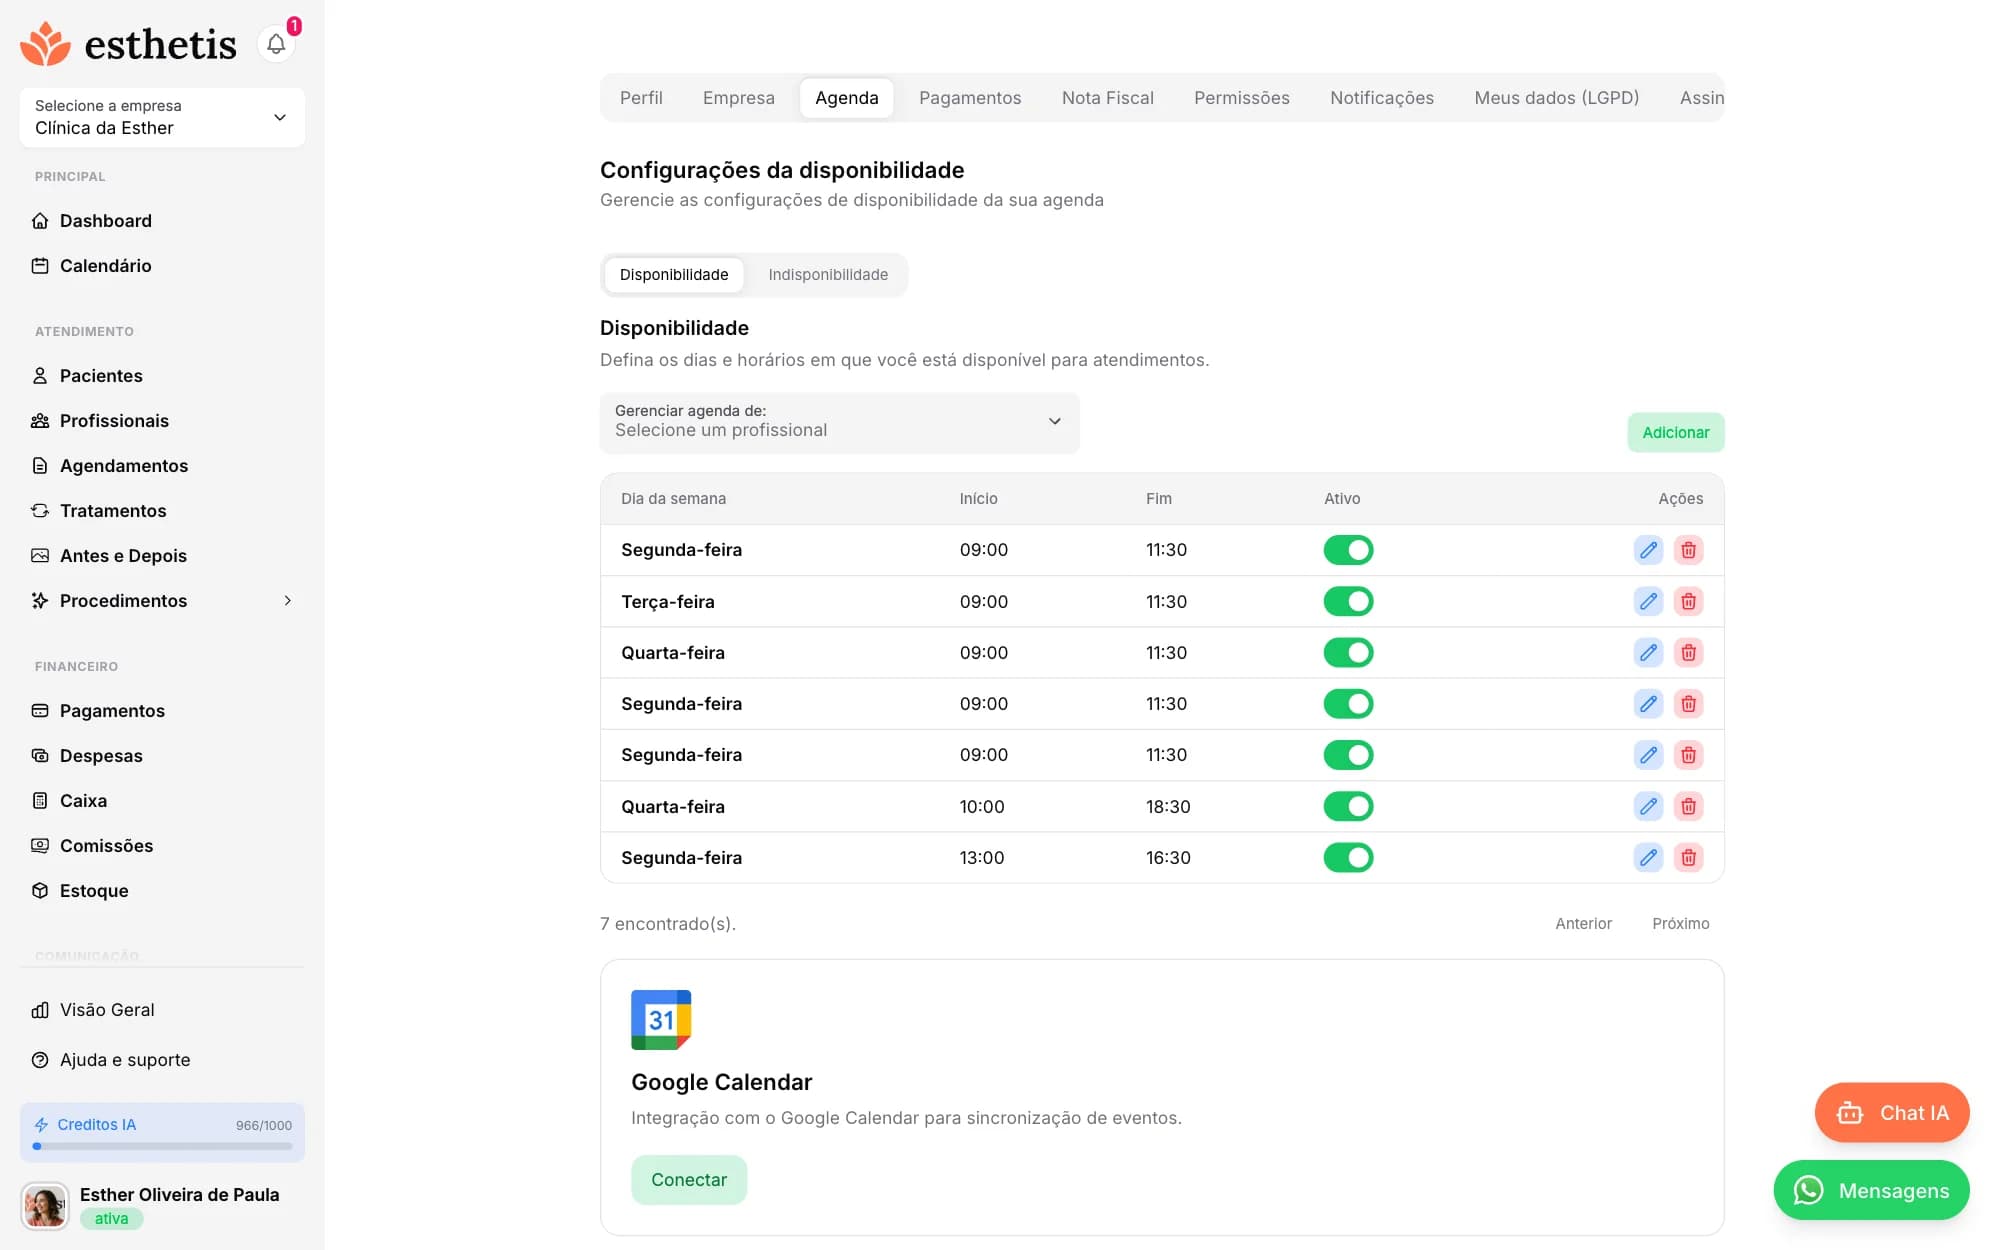Click the Creditos IA progress bar
This screenshot has height=1250, width=2000.
click(x=164, y=1146)
